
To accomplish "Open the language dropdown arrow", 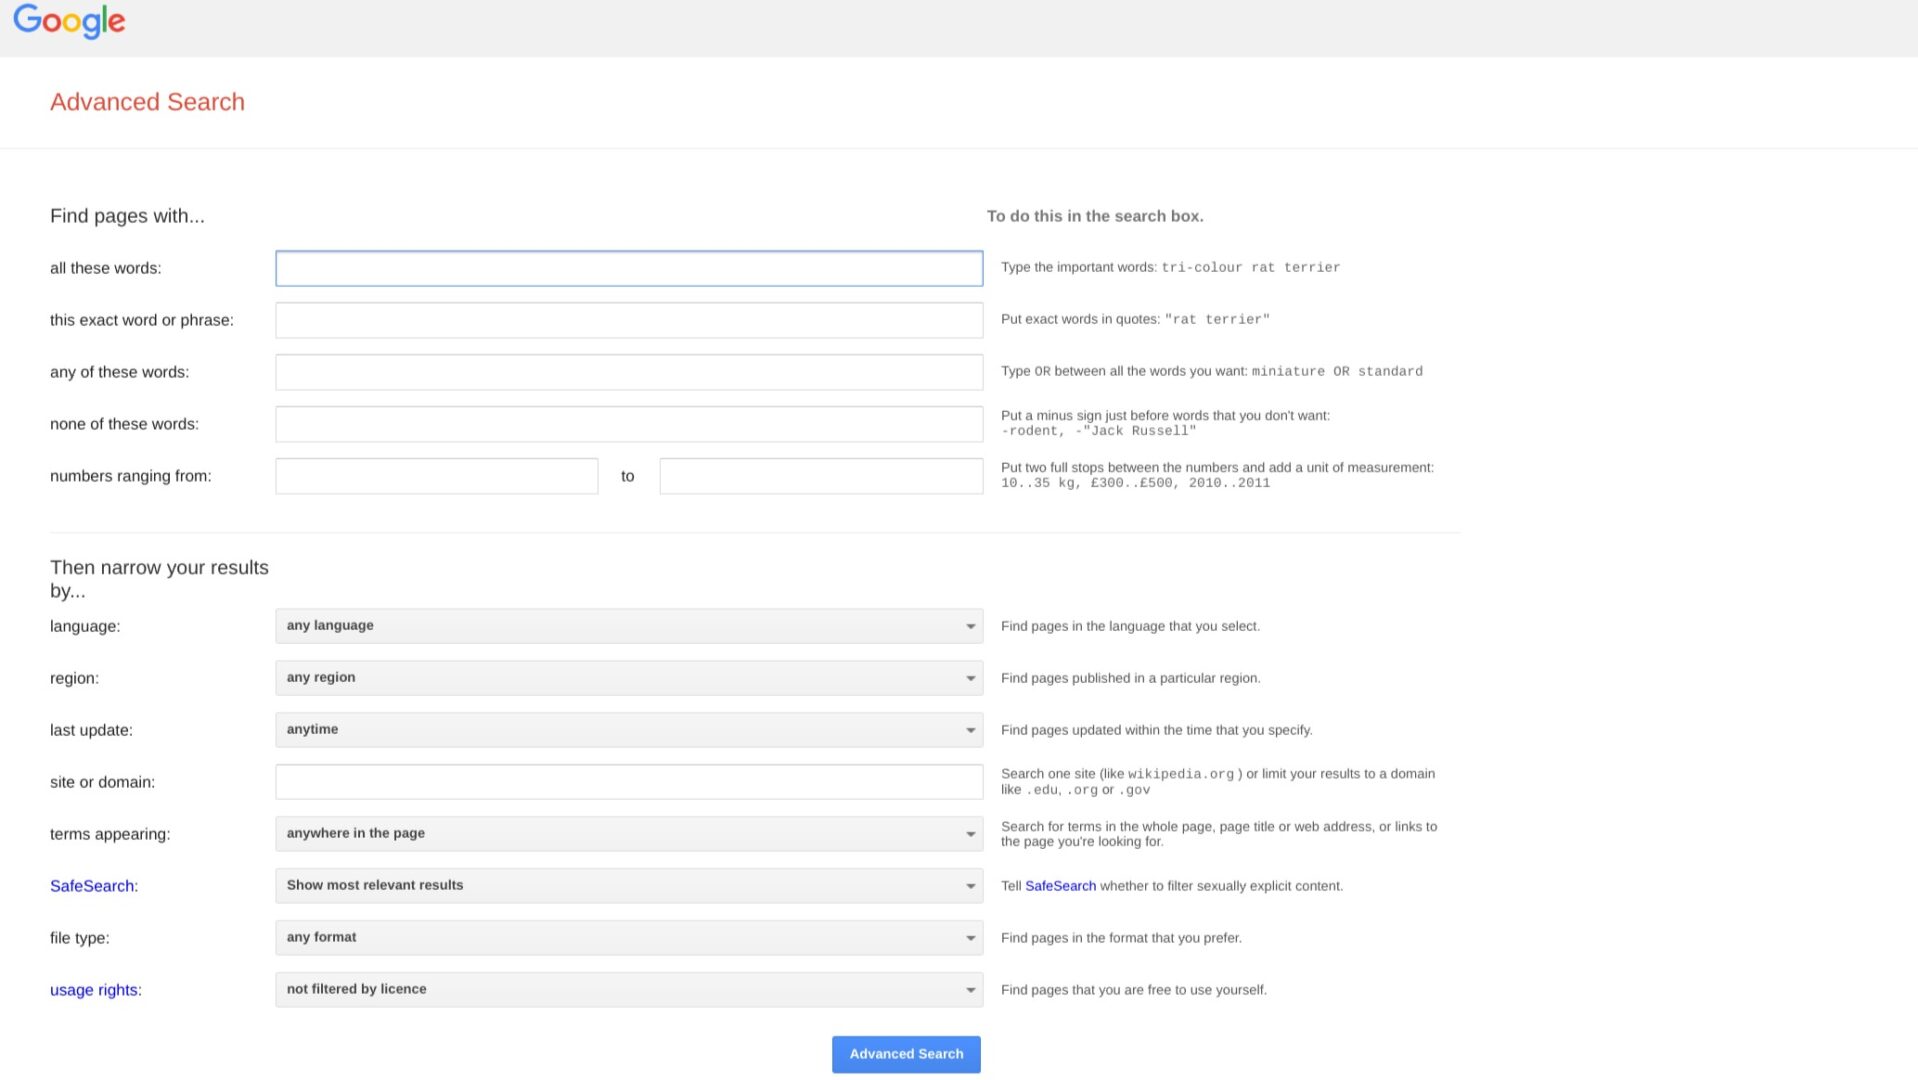I will (968, 626).
